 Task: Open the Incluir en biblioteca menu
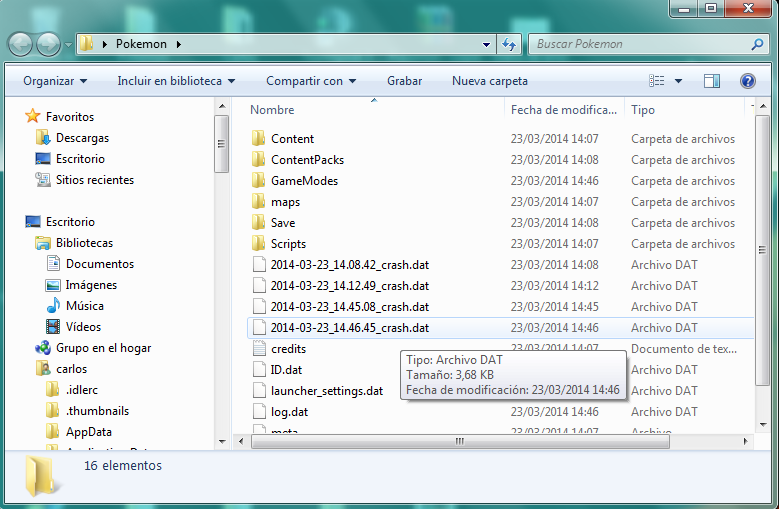(176, 81)
